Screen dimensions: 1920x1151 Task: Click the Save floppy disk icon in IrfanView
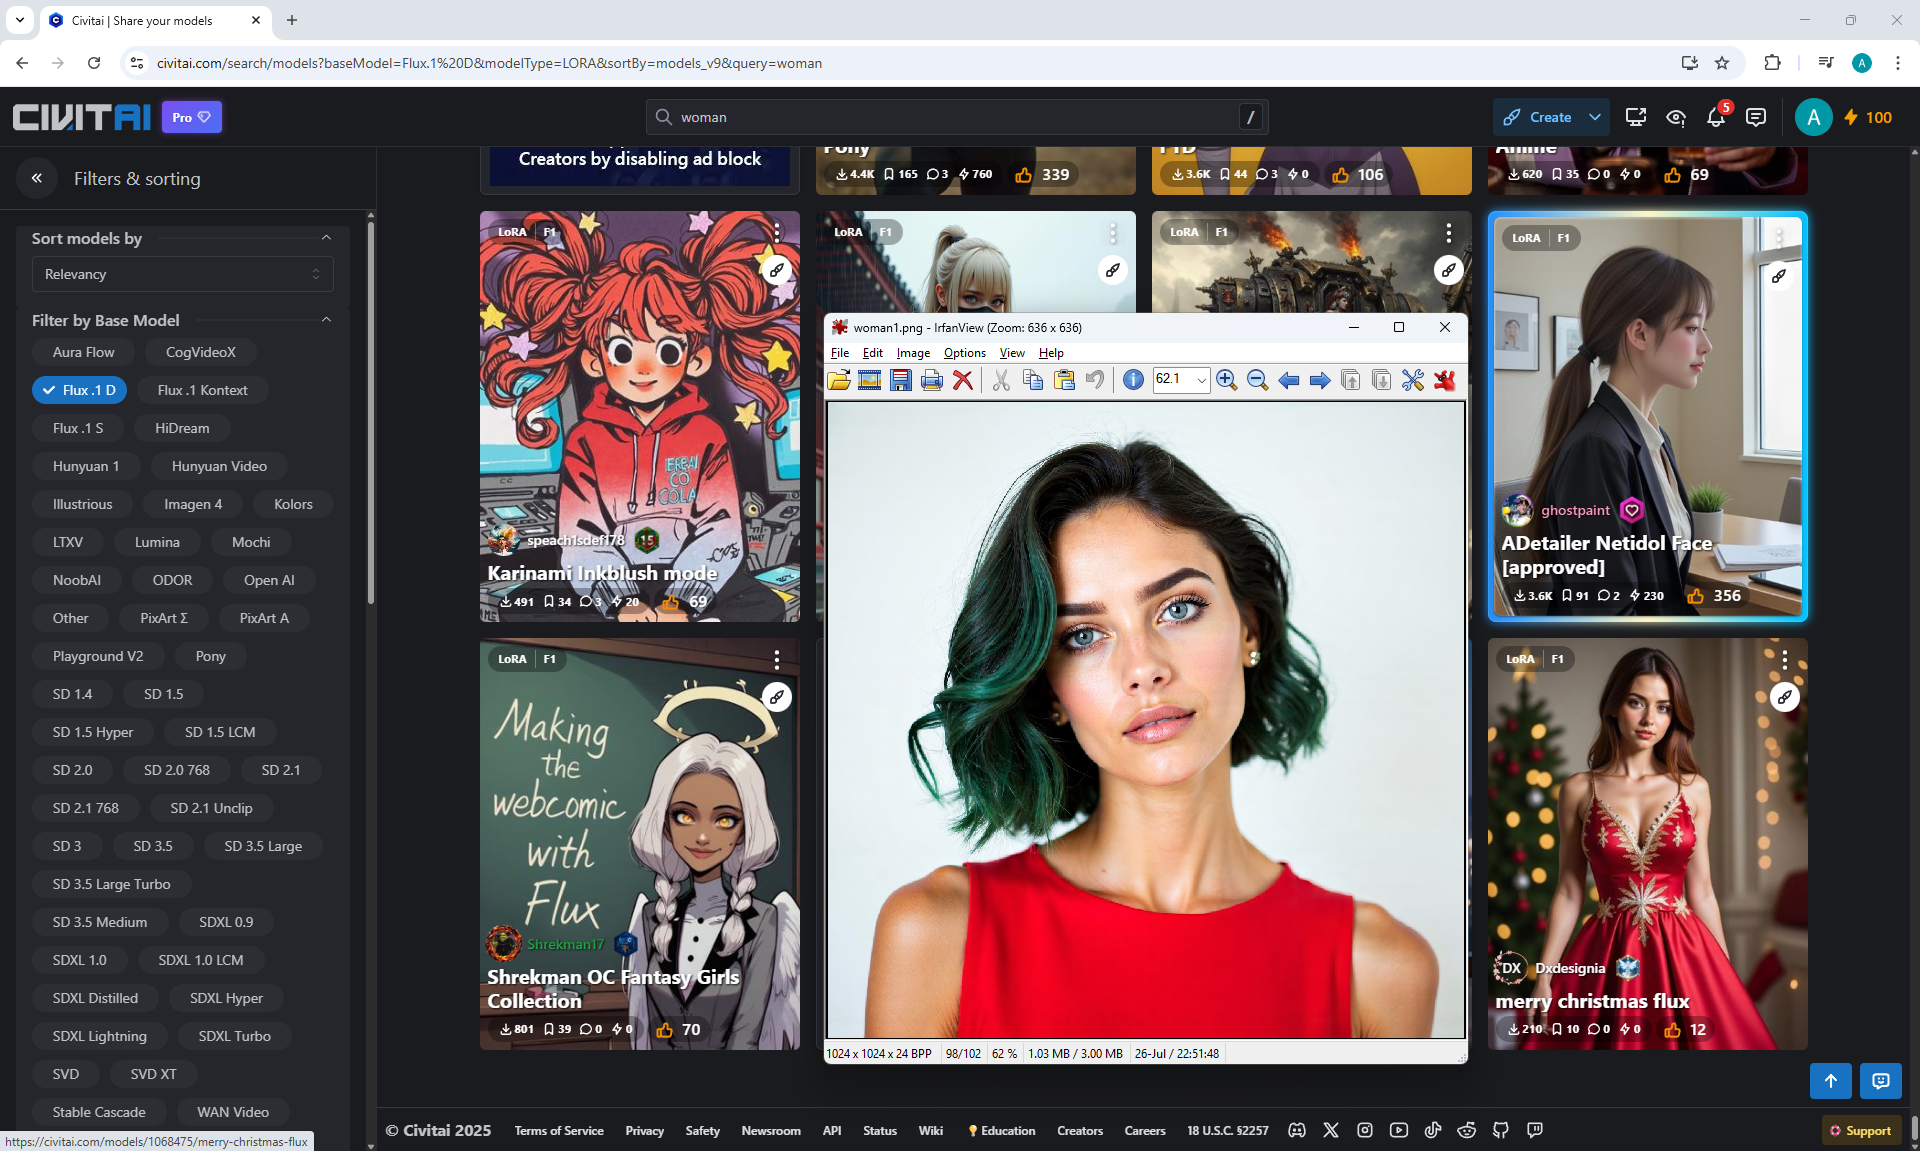coord(901,380)
